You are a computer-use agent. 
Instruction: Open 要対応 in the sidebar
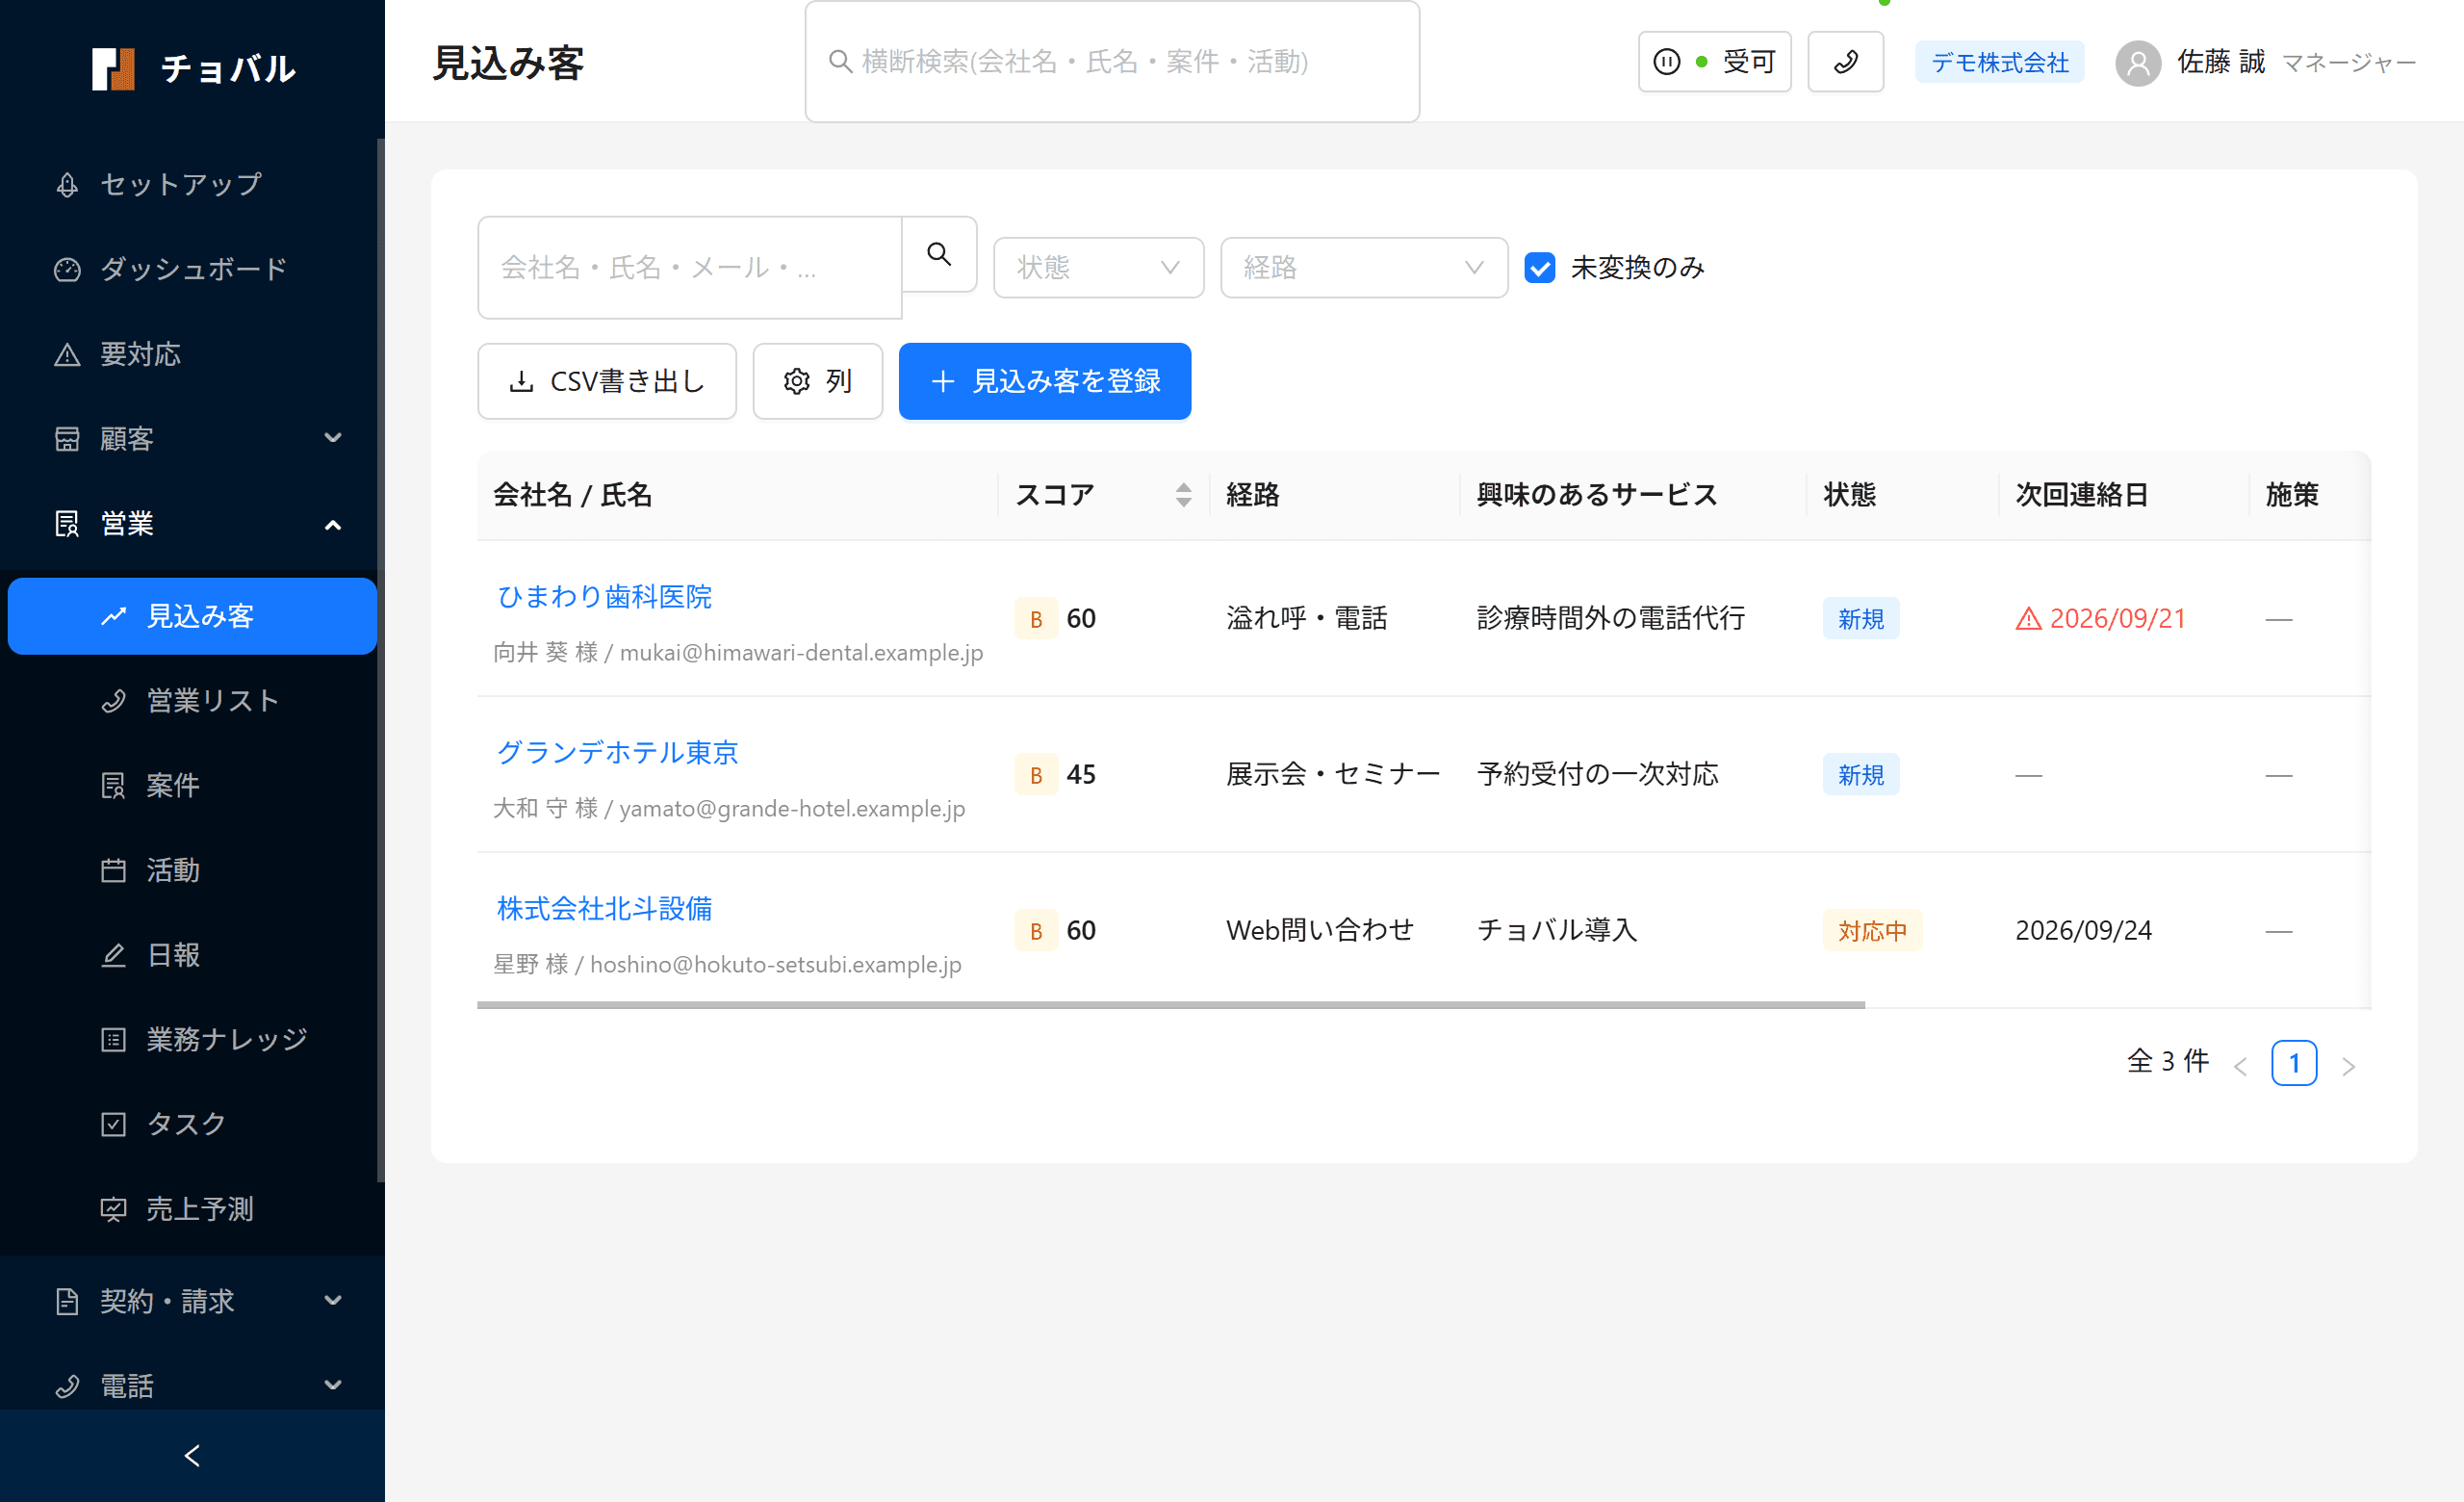(x=192, y=354)
